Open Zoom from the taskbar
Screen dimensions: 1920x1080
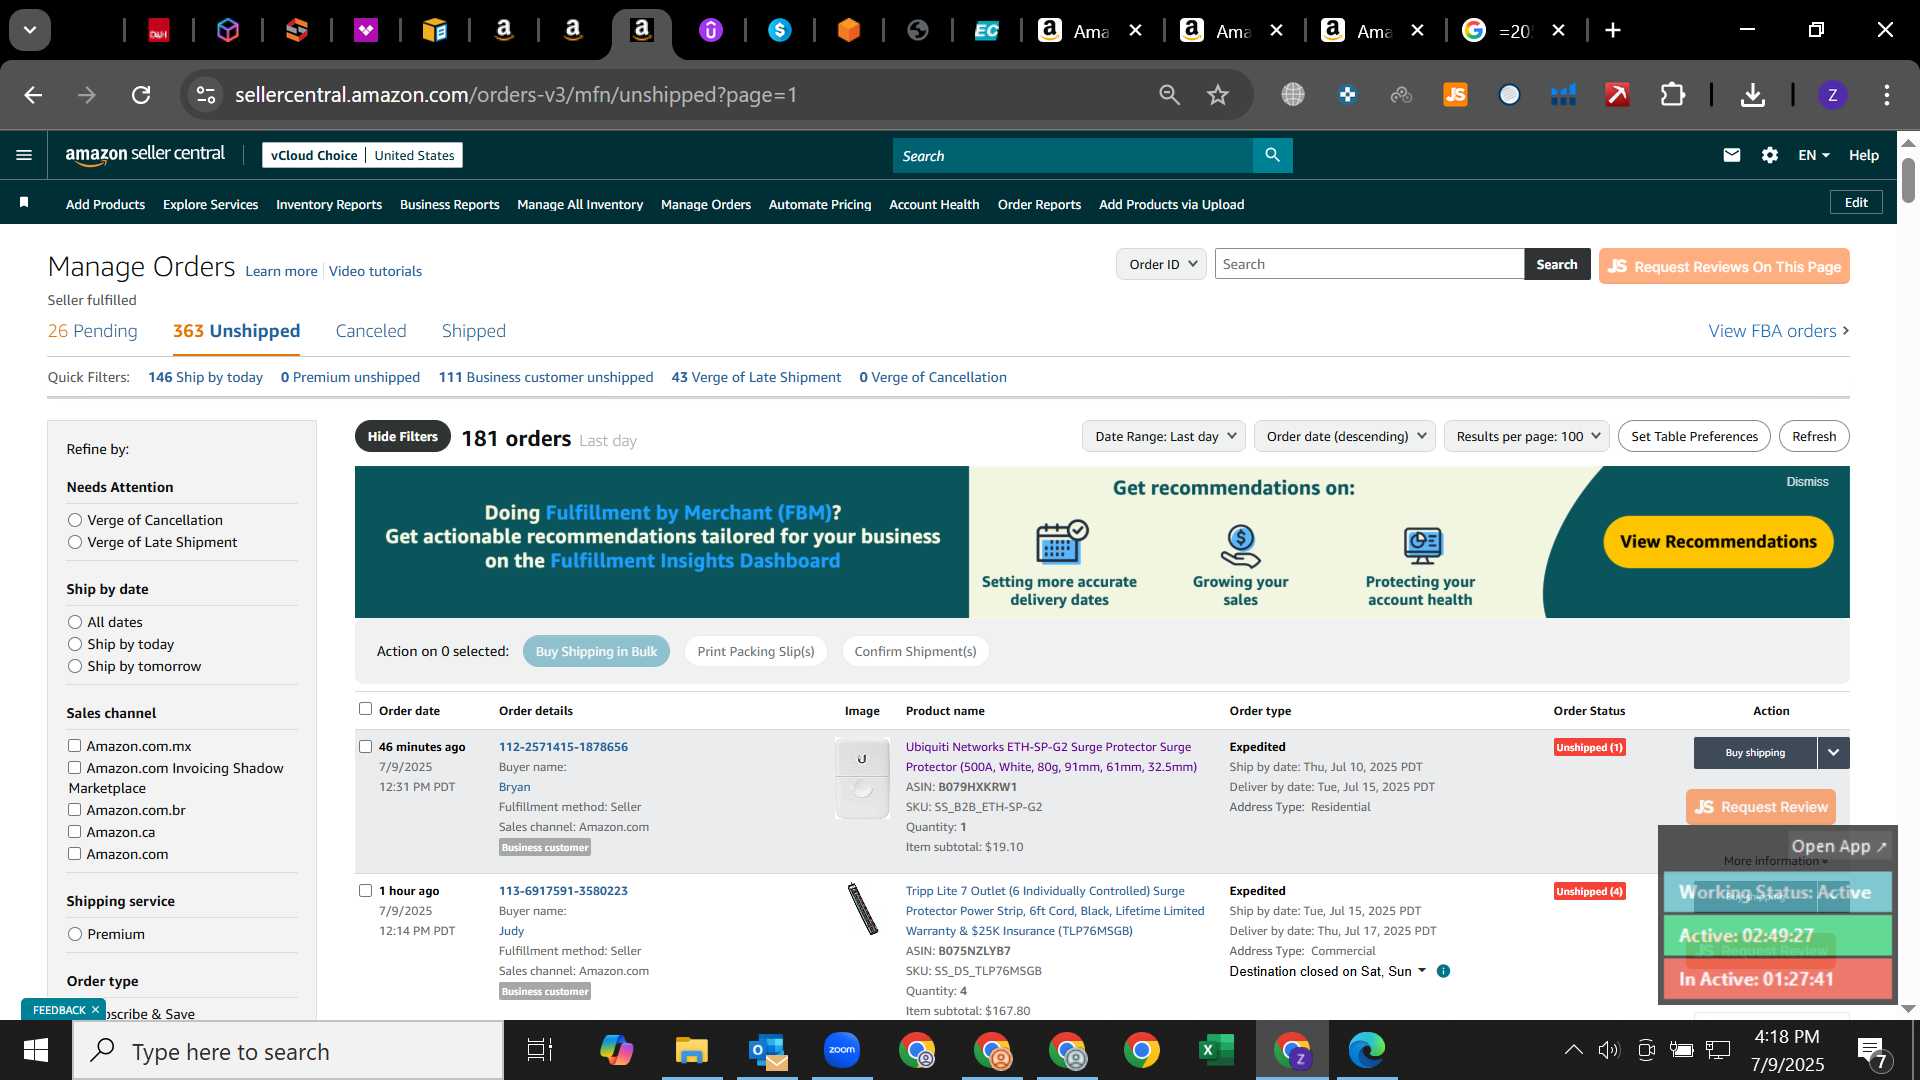842,1050
